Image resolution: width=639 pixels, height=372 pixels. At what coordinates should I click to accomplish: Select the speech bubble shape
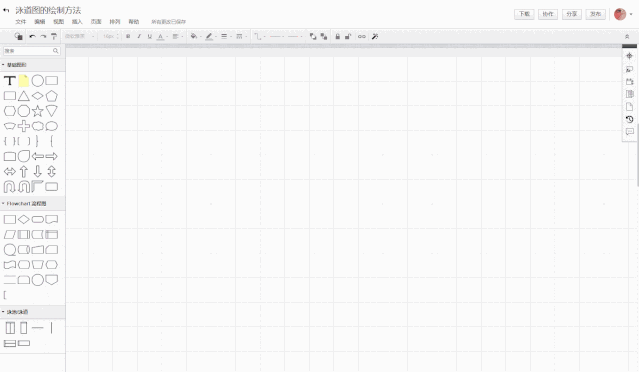(x=51, y=126)
